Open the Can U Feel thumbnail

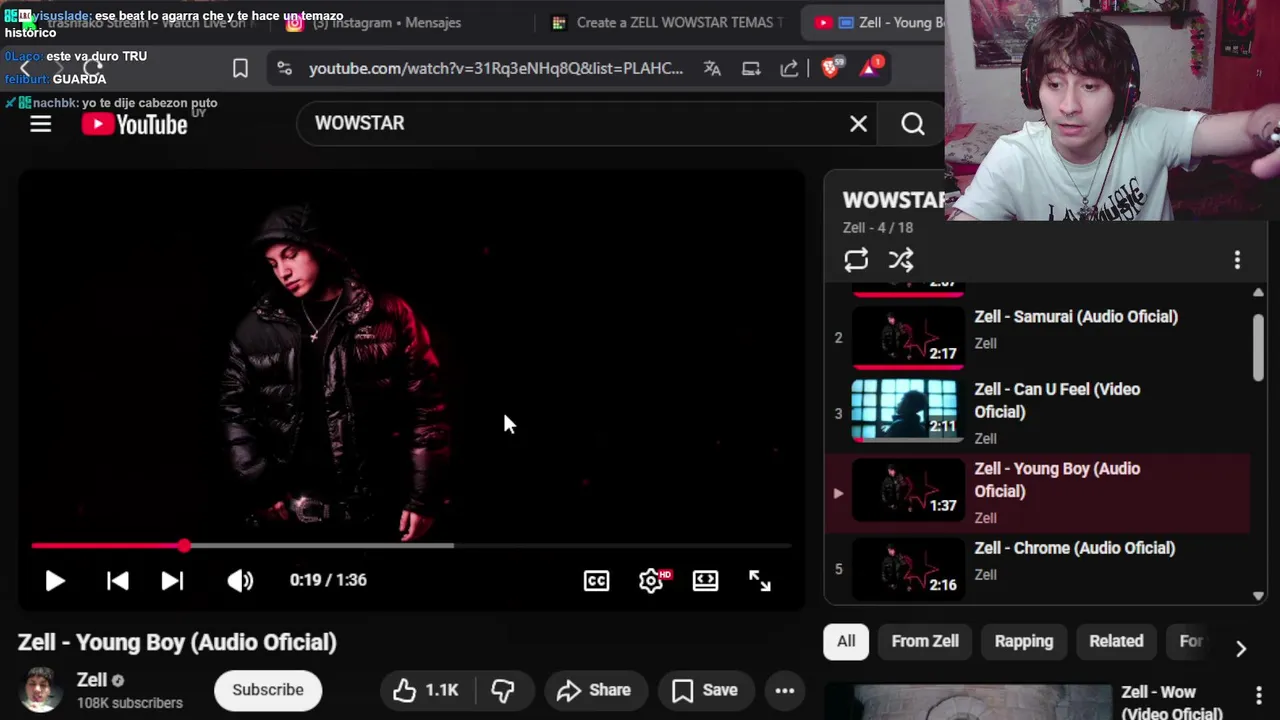click(908, 410)
